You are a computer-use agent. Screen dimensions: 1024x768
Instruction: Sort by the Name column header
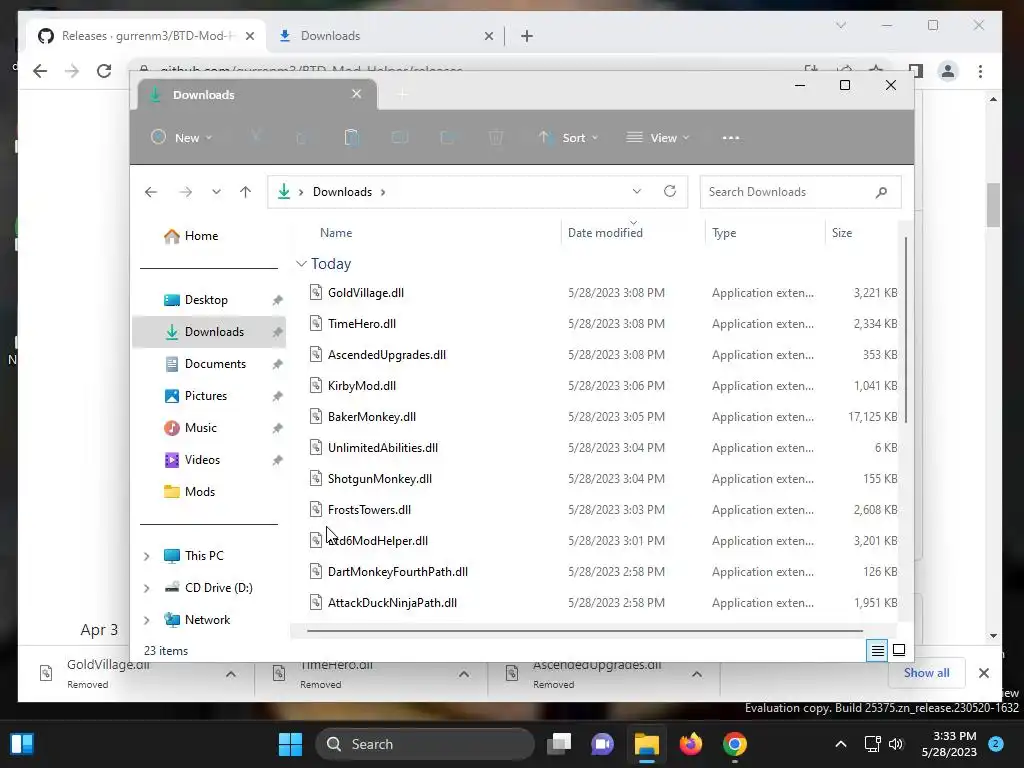pyautogui.click(x=336, y=232)
